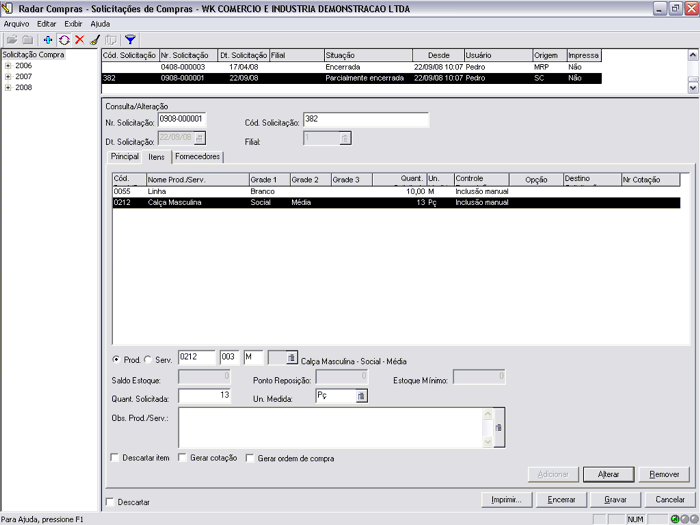Check the Gerar cotação checkbox
Image resolution: width=700 pixels, height=525 pixels.
coord(181,458)
